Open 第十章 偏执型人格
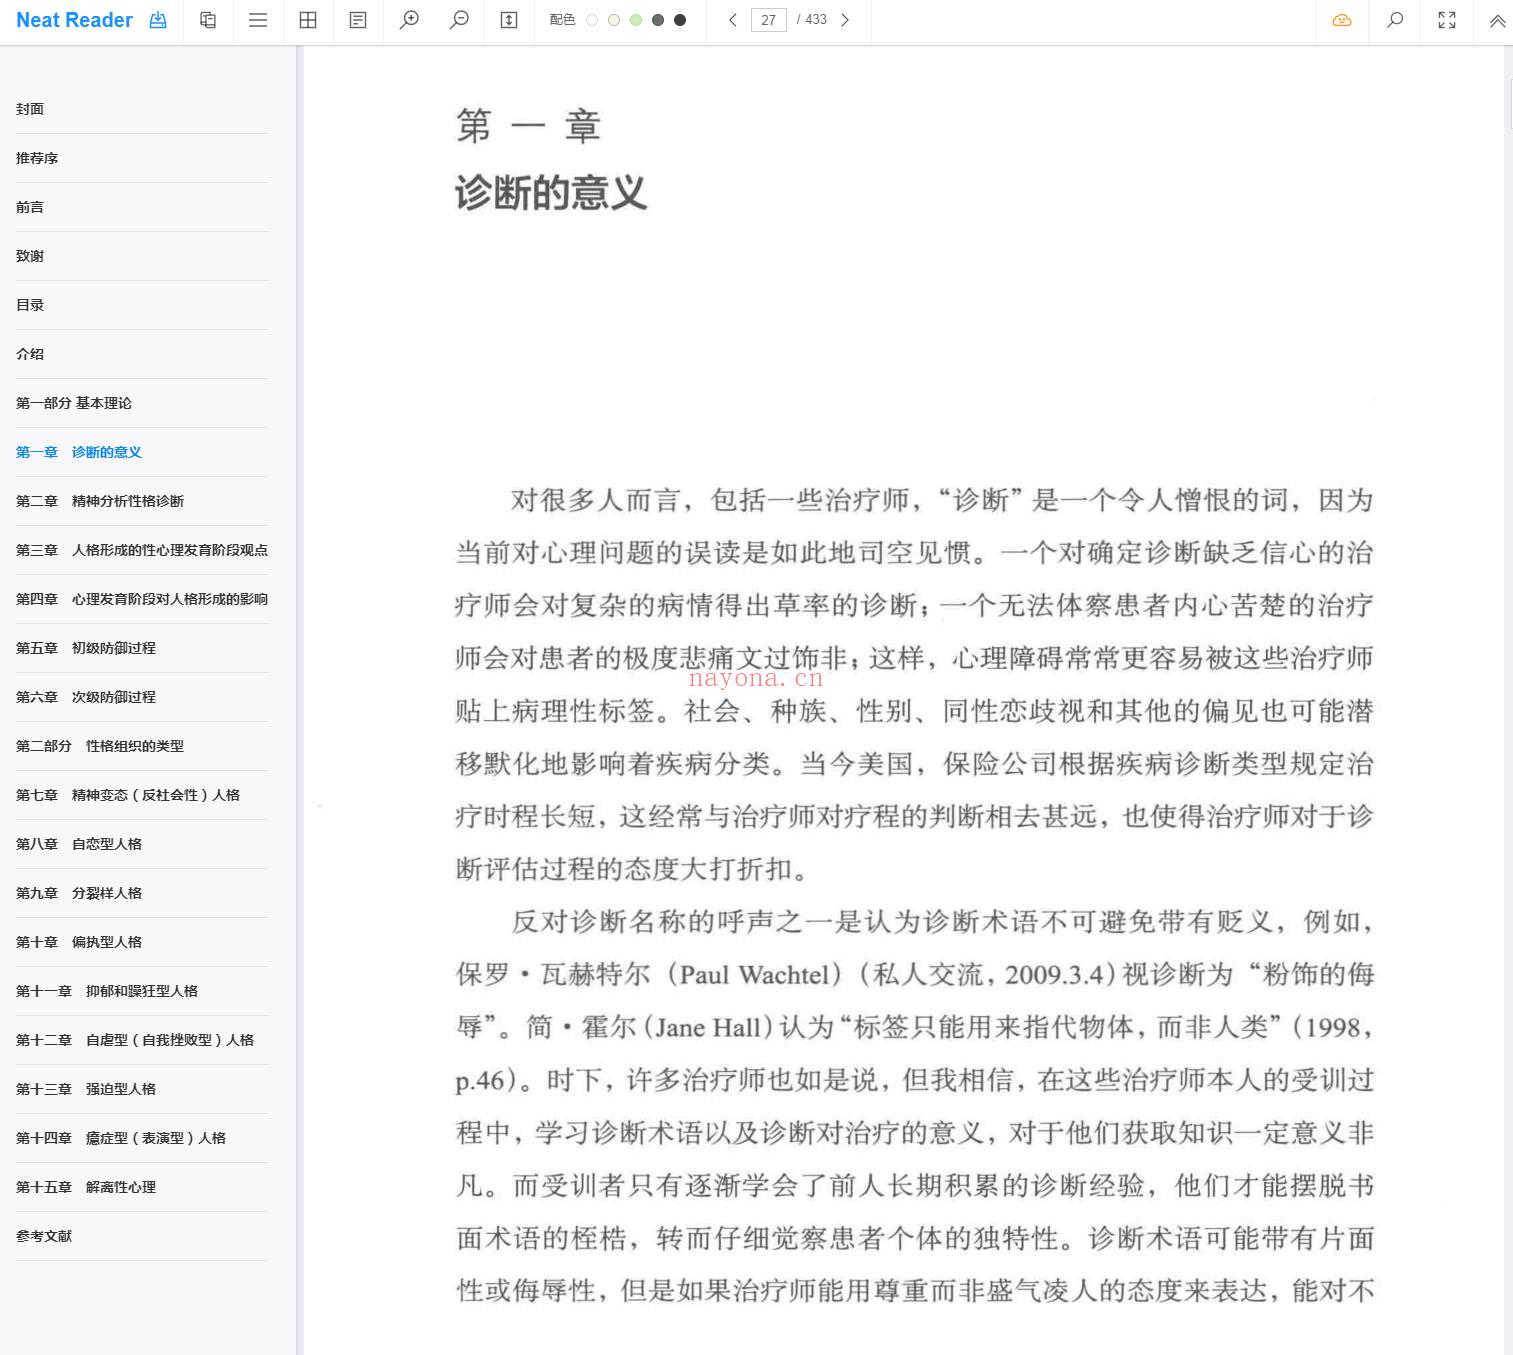Image resolution: width=1513 pixels, height=1355 pixels. click(79, 942)
